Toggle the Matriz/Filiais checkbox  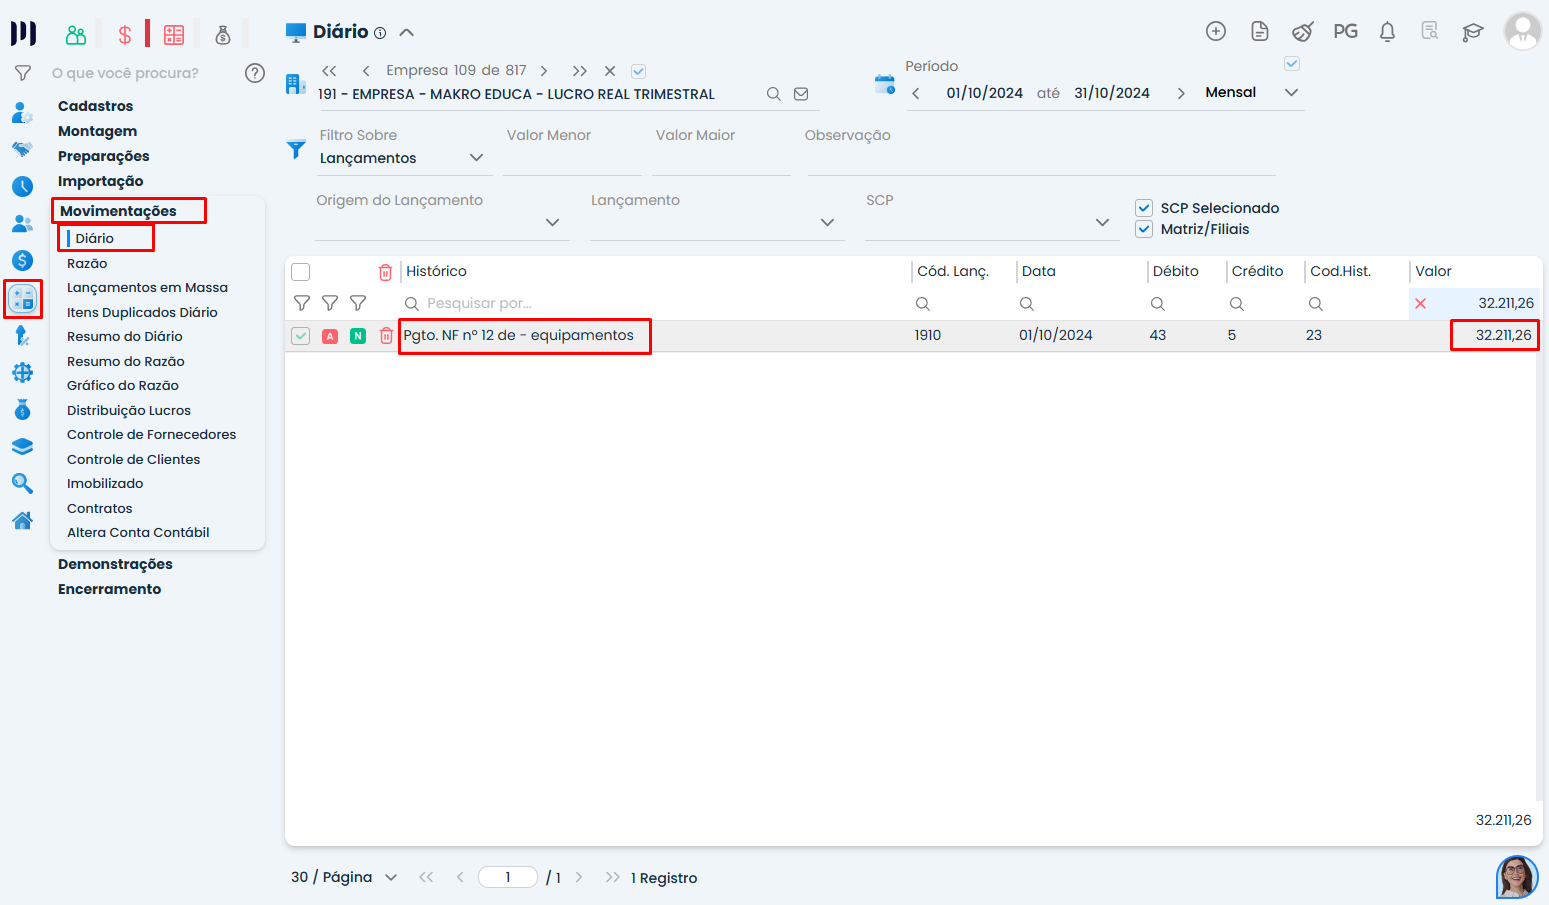click(x=1144, y=229)
